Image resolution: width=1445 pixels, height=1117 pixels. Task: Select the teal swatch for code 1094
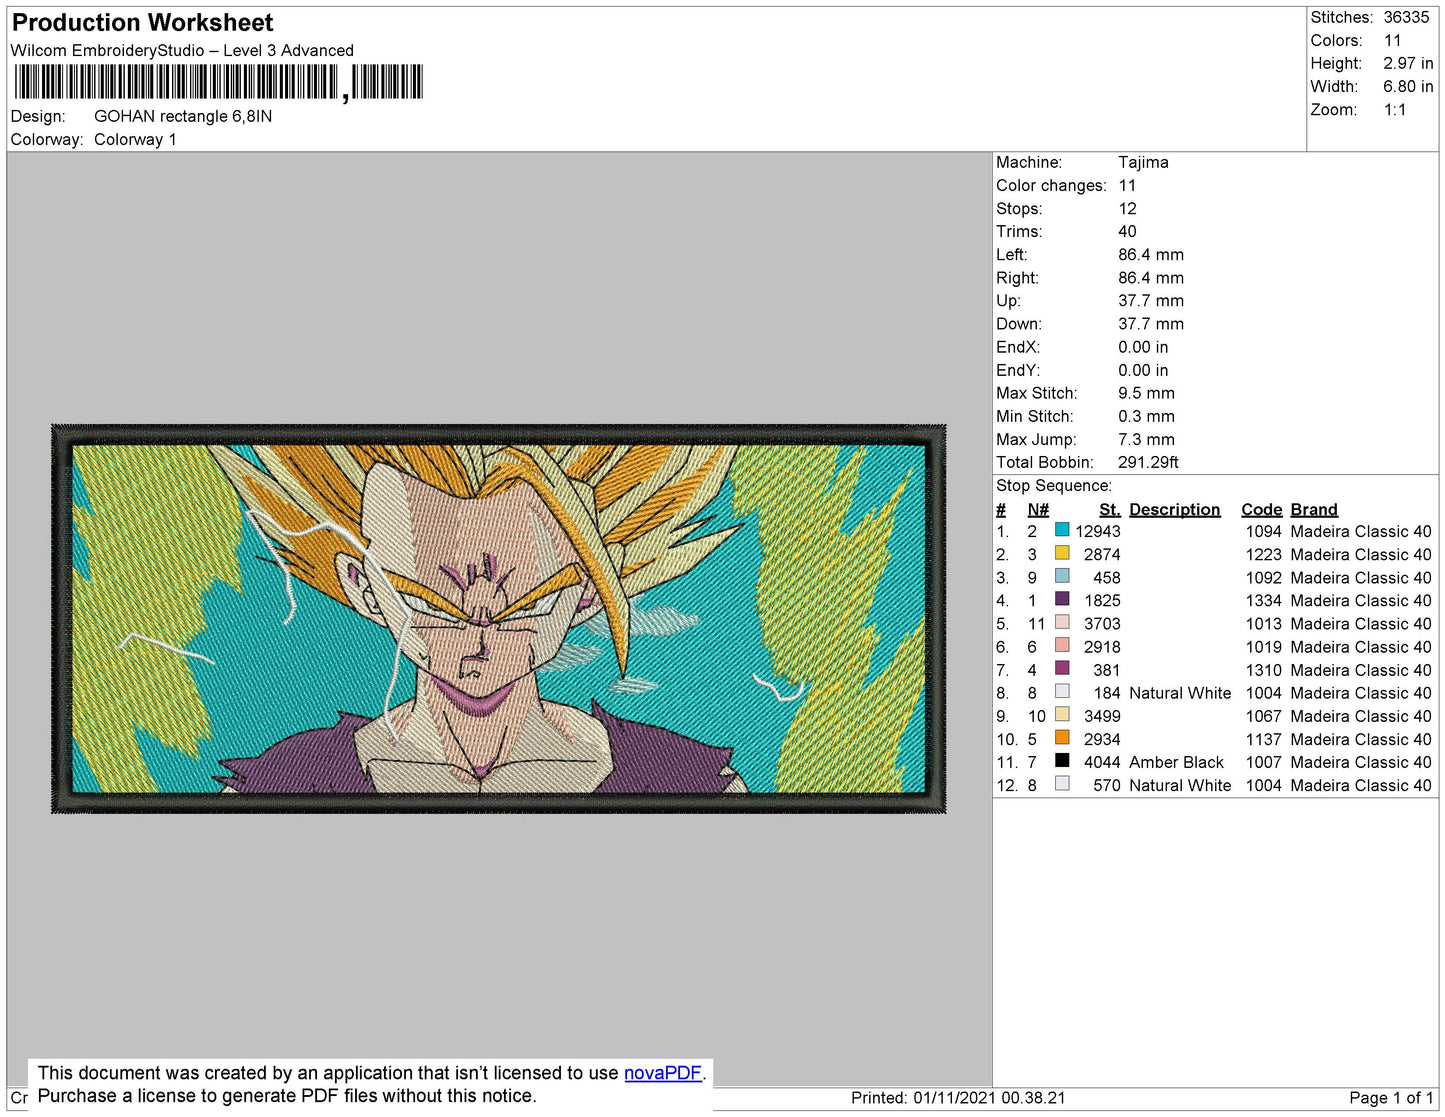[x=1062, y=530]
